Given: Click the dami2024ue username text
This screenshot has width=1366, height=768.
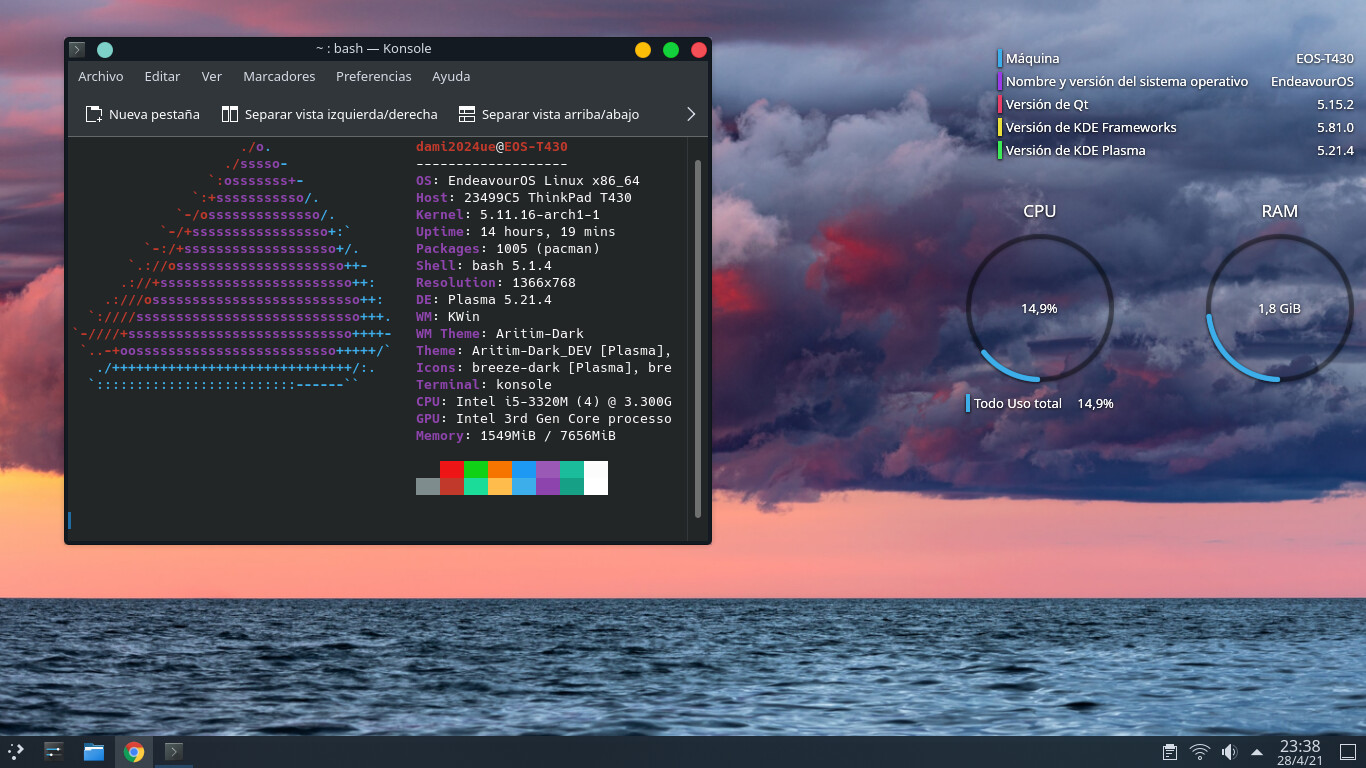Looking at the screenshot, I should 456,147.
